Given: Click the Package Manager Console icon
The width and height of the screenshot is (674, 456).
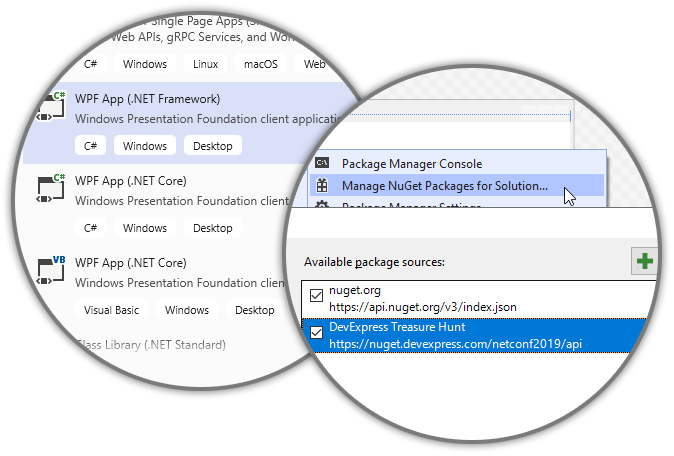Looking at the screenshot, I should (x=322, y=163).
